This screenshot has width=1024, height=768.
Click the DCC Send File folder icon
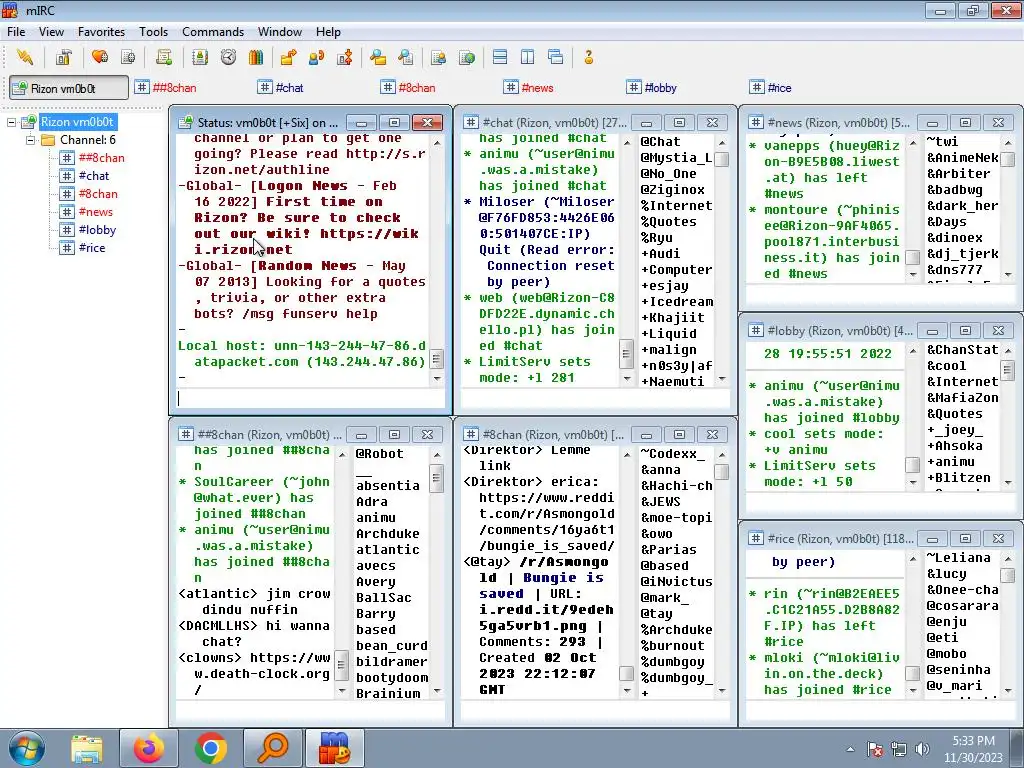pyautogui.click(x=288, y=57)
